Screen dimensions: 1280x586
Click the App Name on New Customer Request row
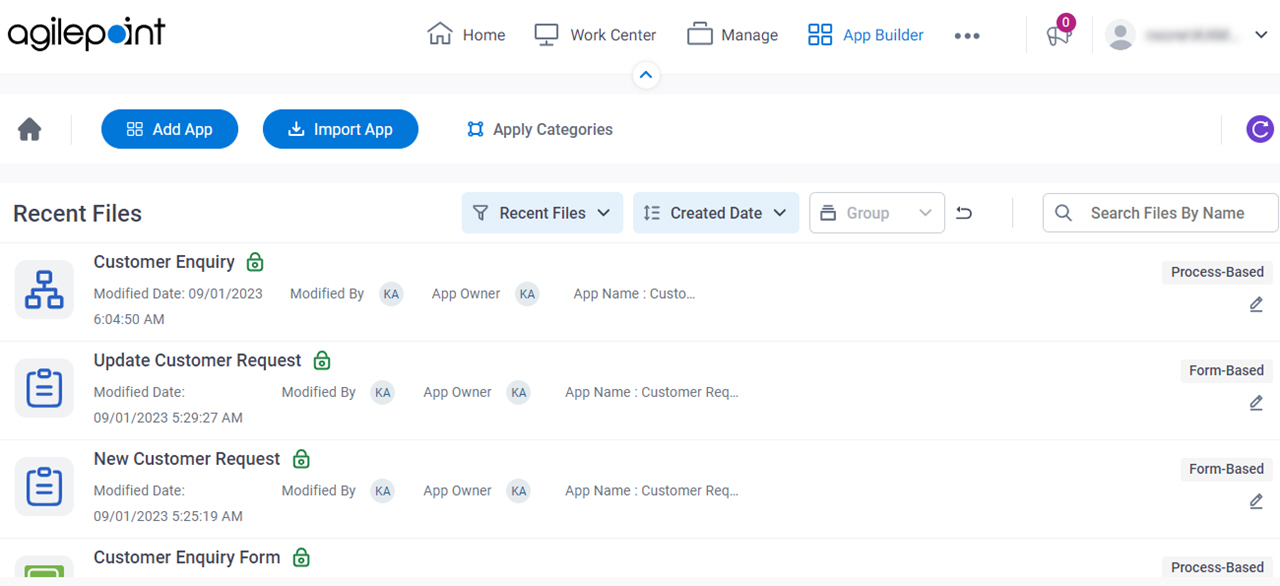coord(652,491)
